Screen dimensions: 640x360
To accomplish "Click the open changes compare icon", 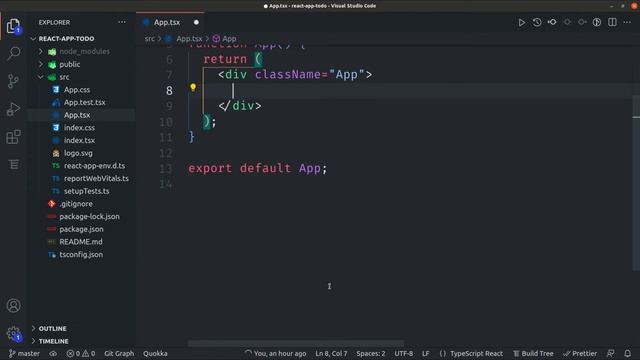I will click(552, 22).
